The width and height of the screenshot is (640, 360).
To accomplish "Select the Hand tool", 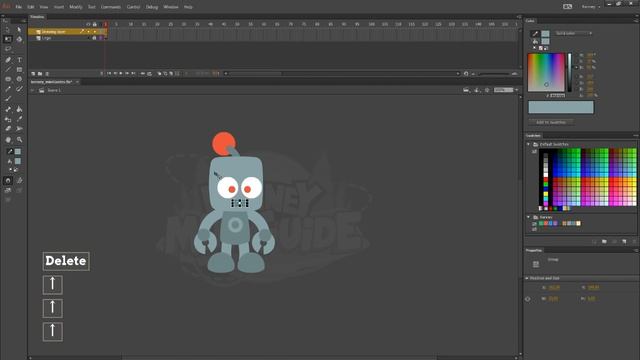I will (8, 140).
